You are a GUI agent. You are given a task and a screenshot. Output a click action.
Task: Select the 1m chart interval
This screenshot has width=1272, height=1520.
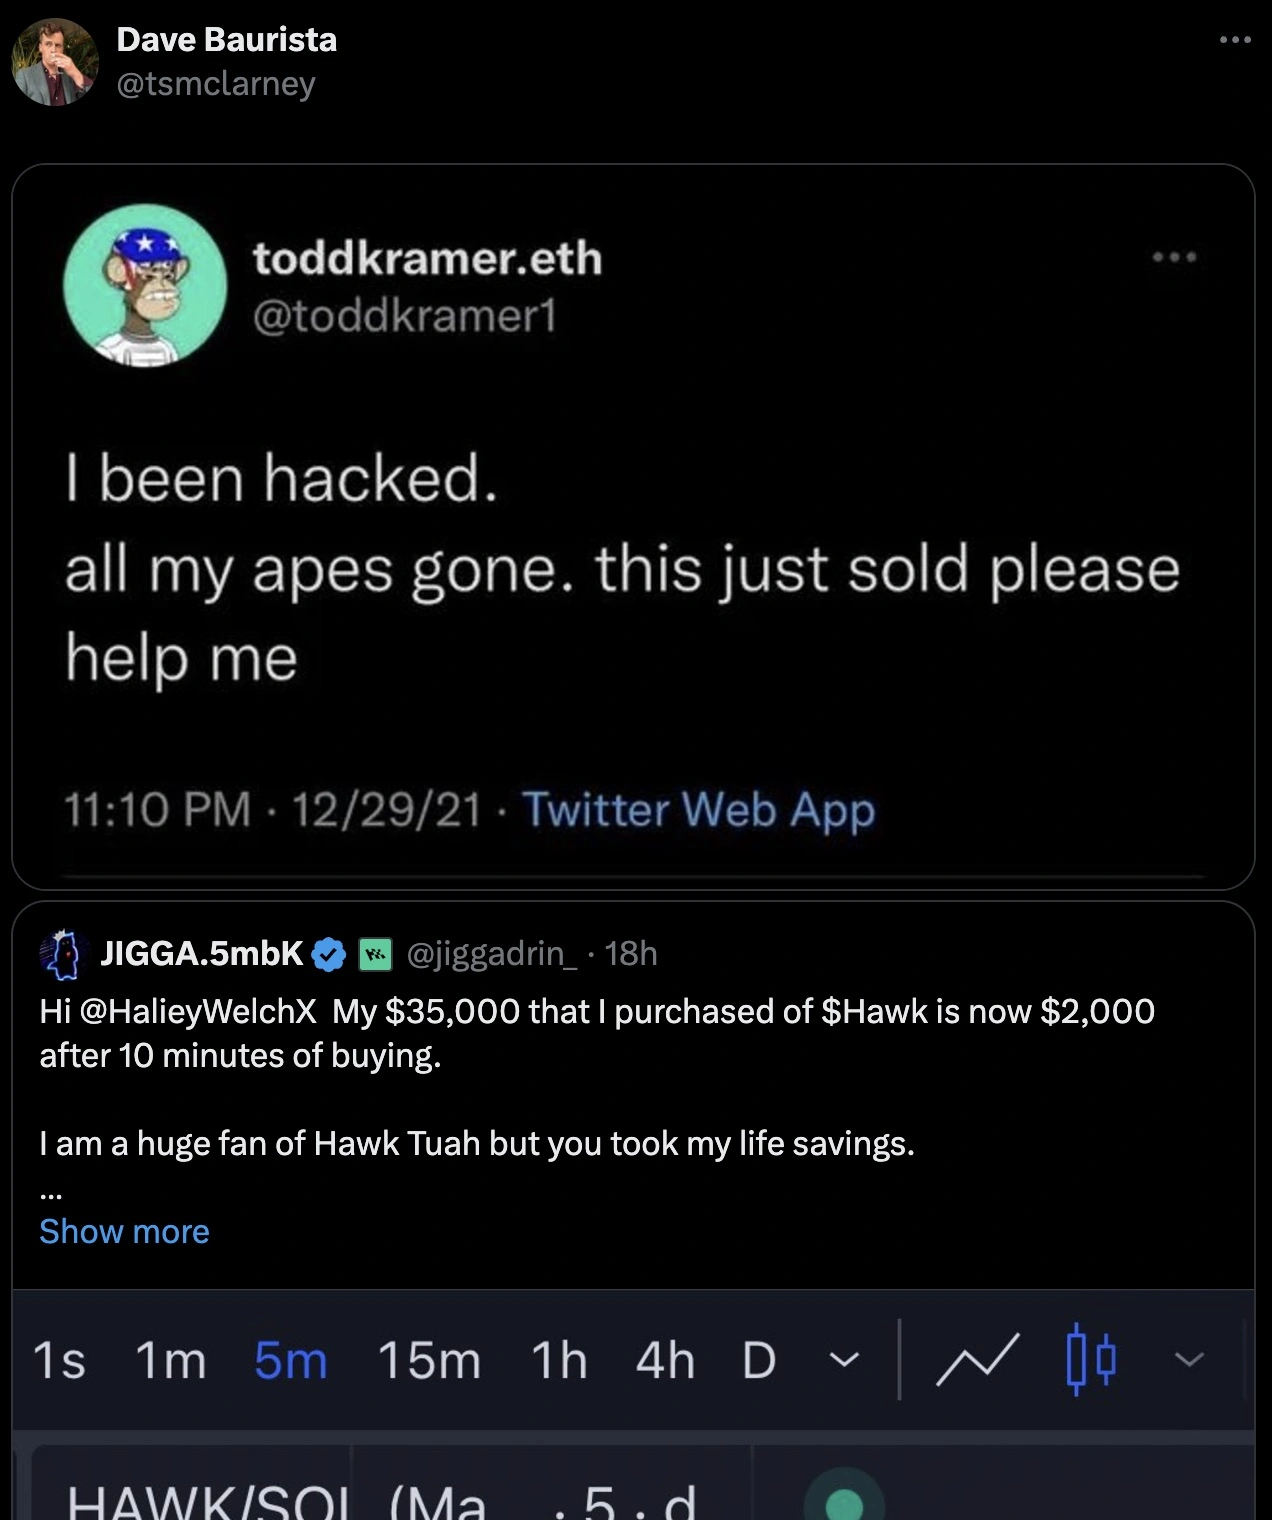coord(170,1361)
